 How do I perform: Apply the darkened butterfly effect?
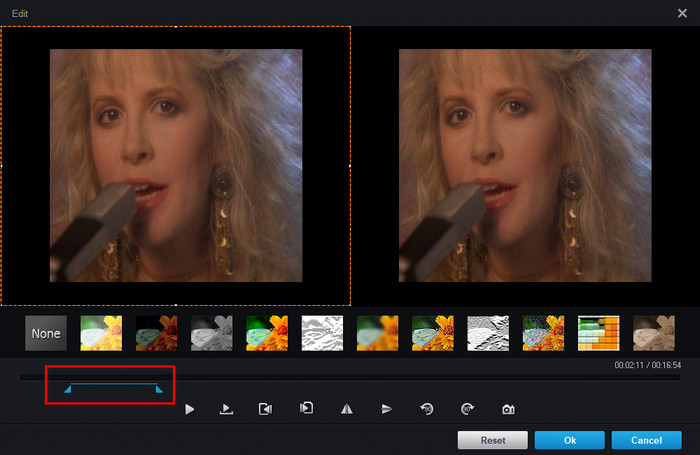pyautogui.click(x=156, y=333)
